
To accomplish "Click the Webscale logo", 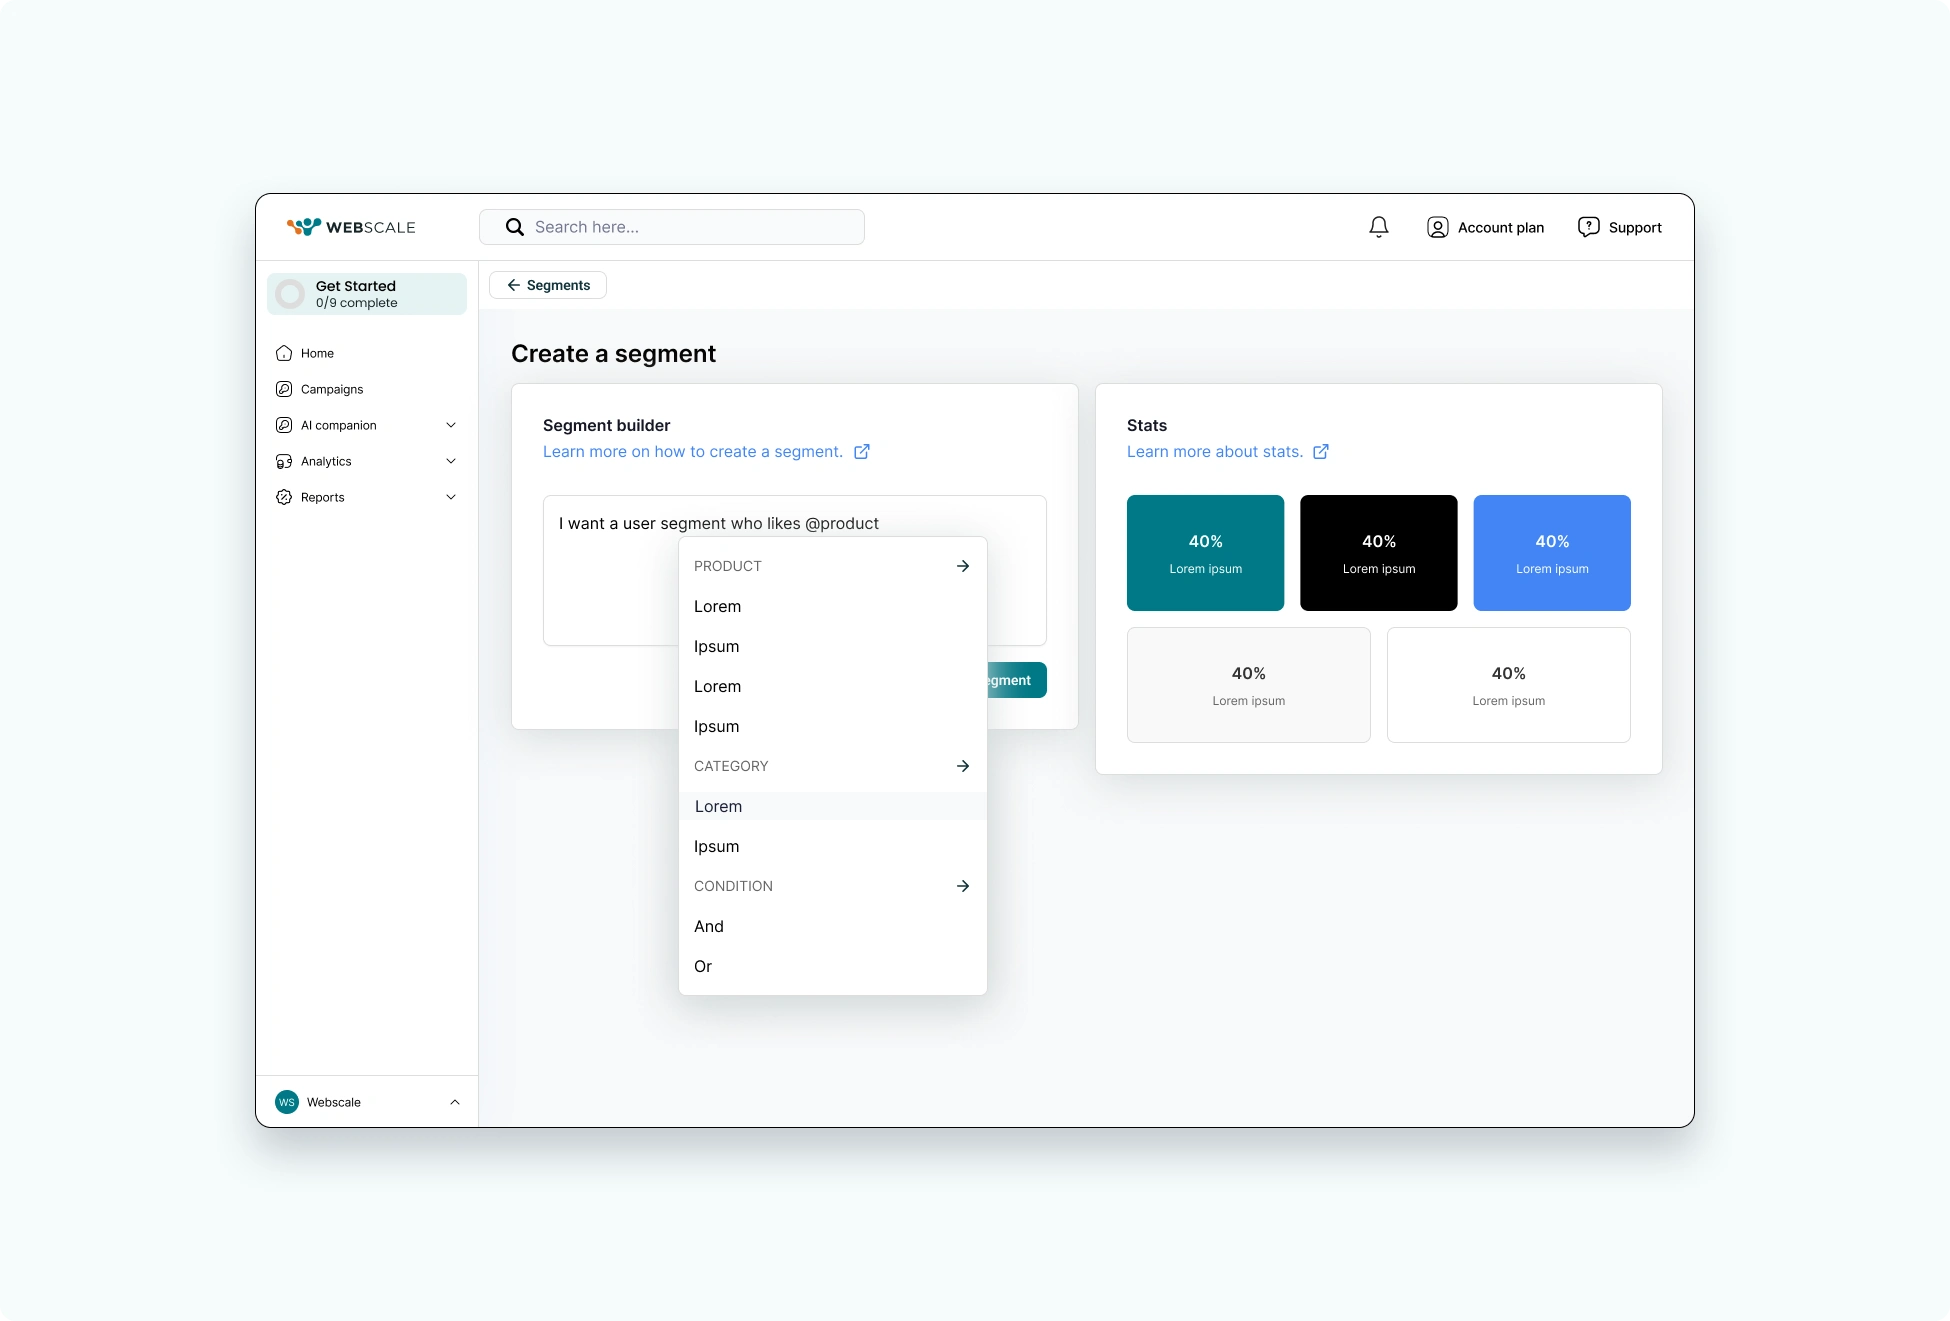I will point(351,227).
